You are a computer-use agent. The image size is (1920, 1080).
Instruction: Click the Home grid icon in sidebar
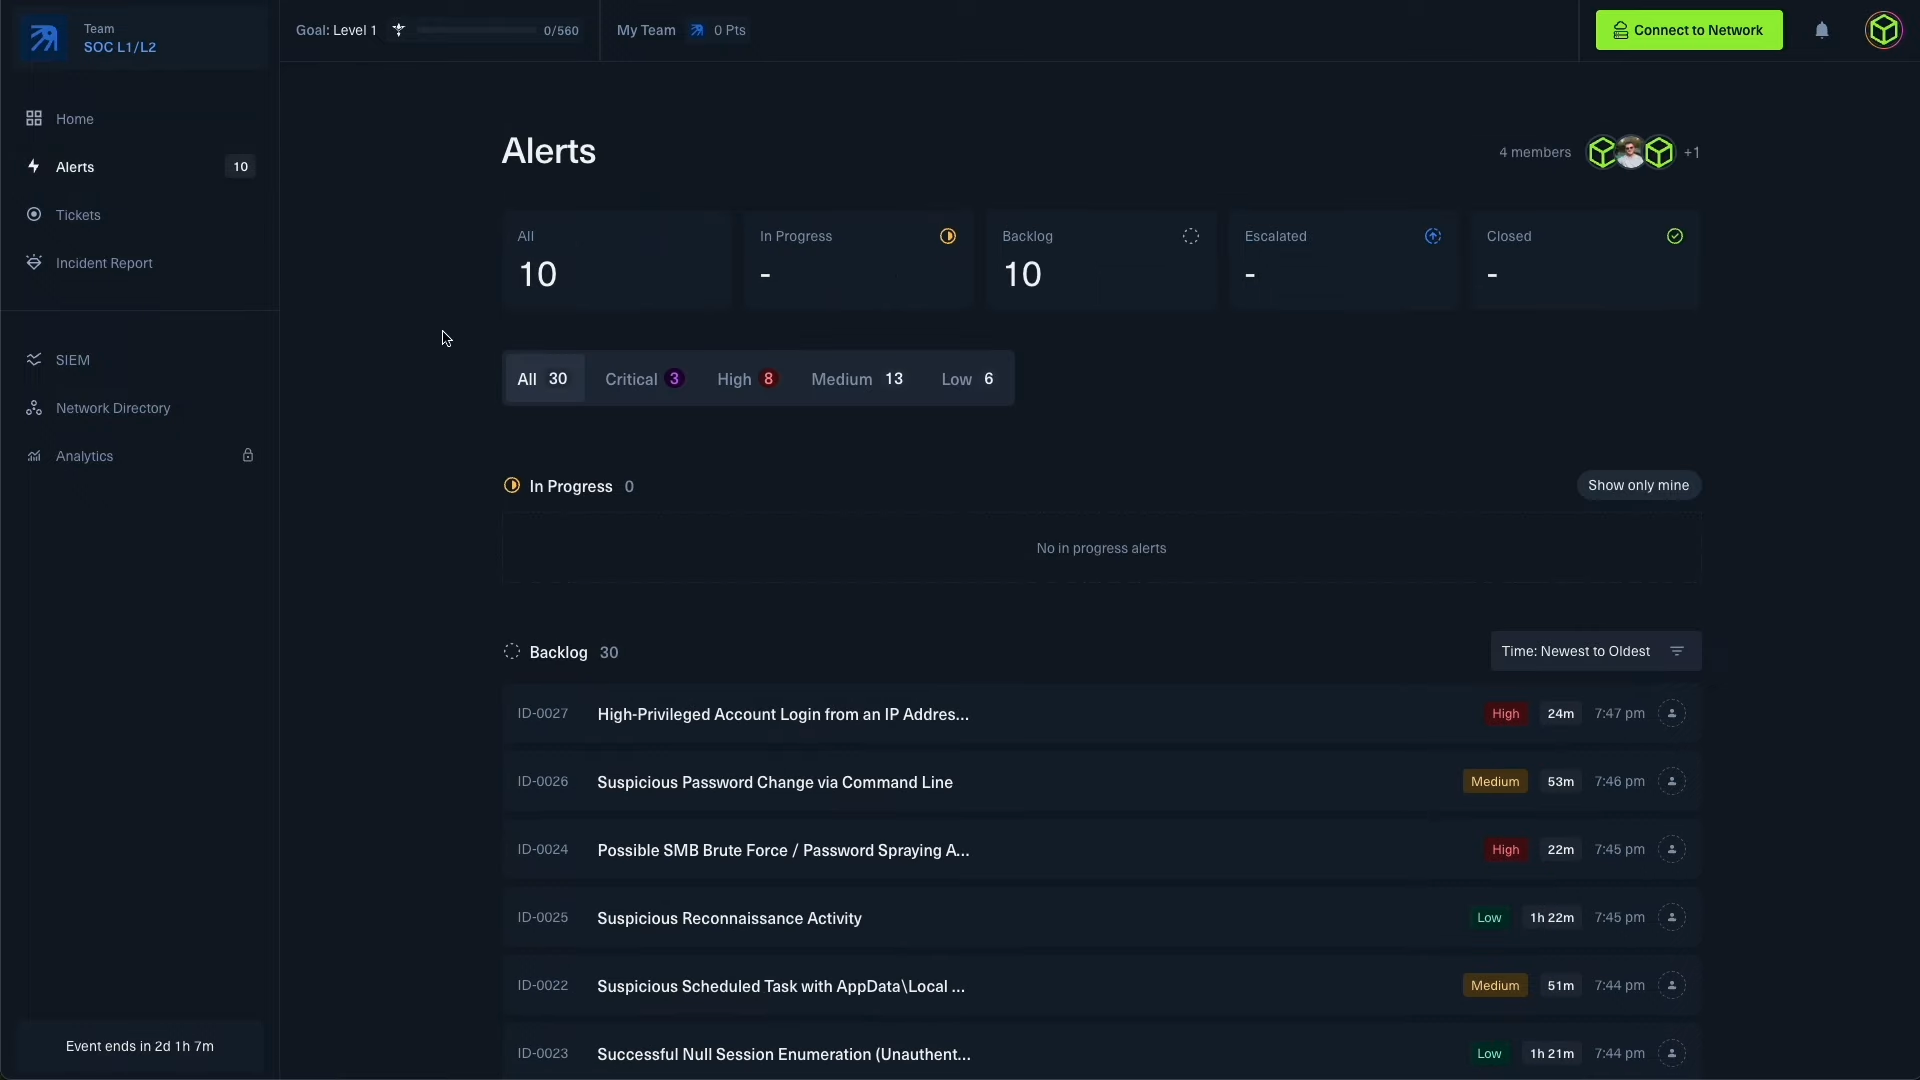pos(34,118)
